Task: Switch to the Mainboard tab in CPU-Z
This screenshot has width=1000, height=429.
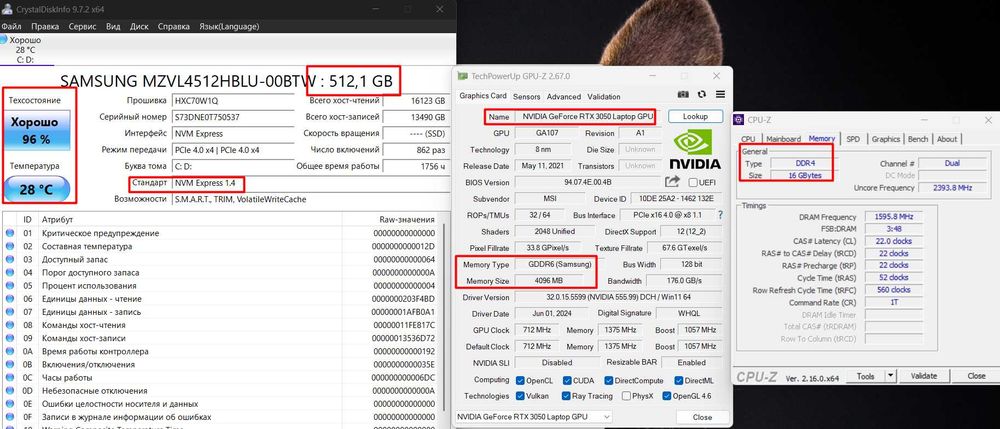Action: click(x=783, y=139)
